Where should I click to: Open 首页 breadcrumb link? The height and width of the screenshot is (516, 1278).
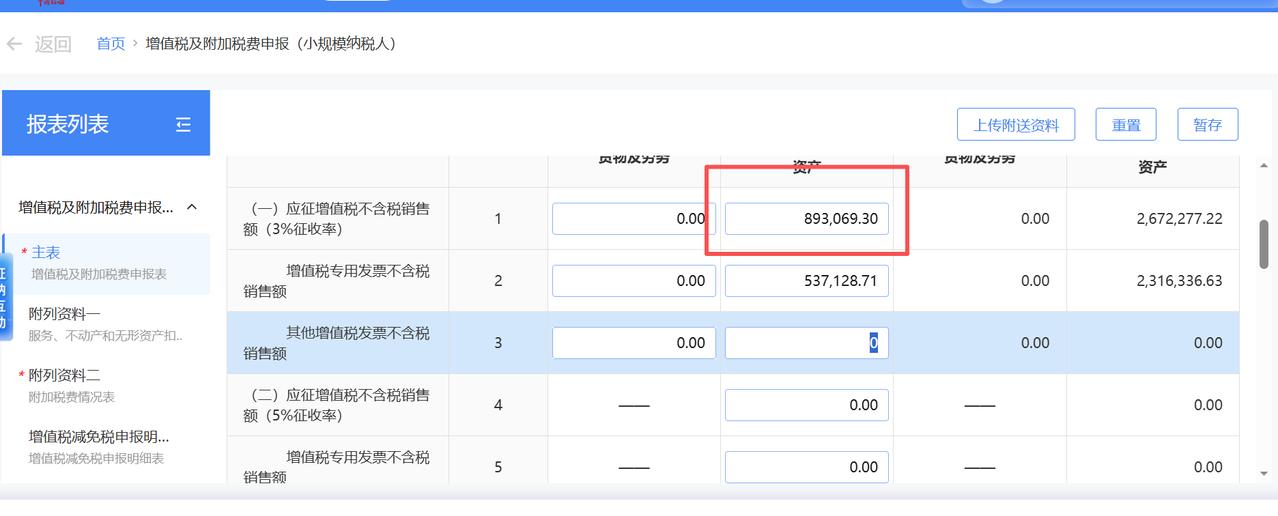111,43
